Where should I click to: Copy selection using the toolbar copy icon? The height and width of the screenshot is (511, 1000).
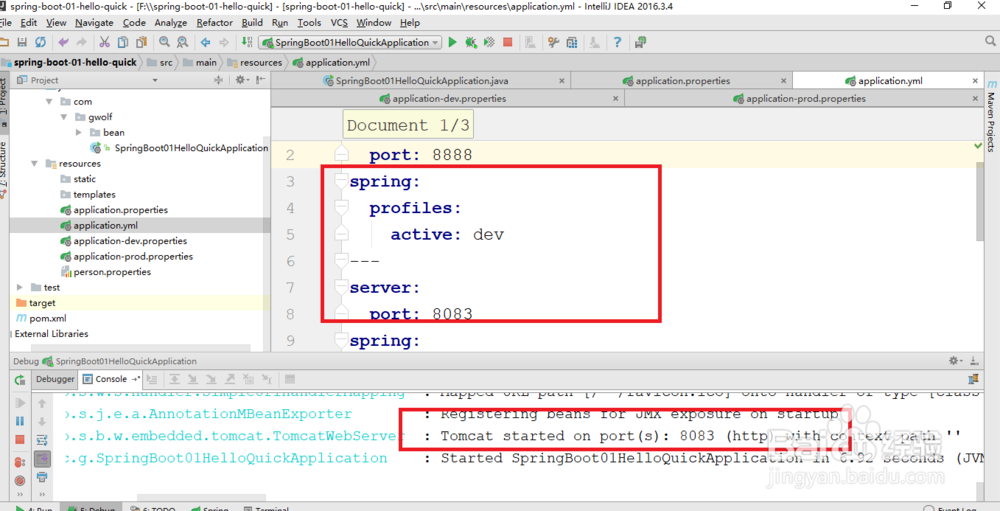point(122,42)
